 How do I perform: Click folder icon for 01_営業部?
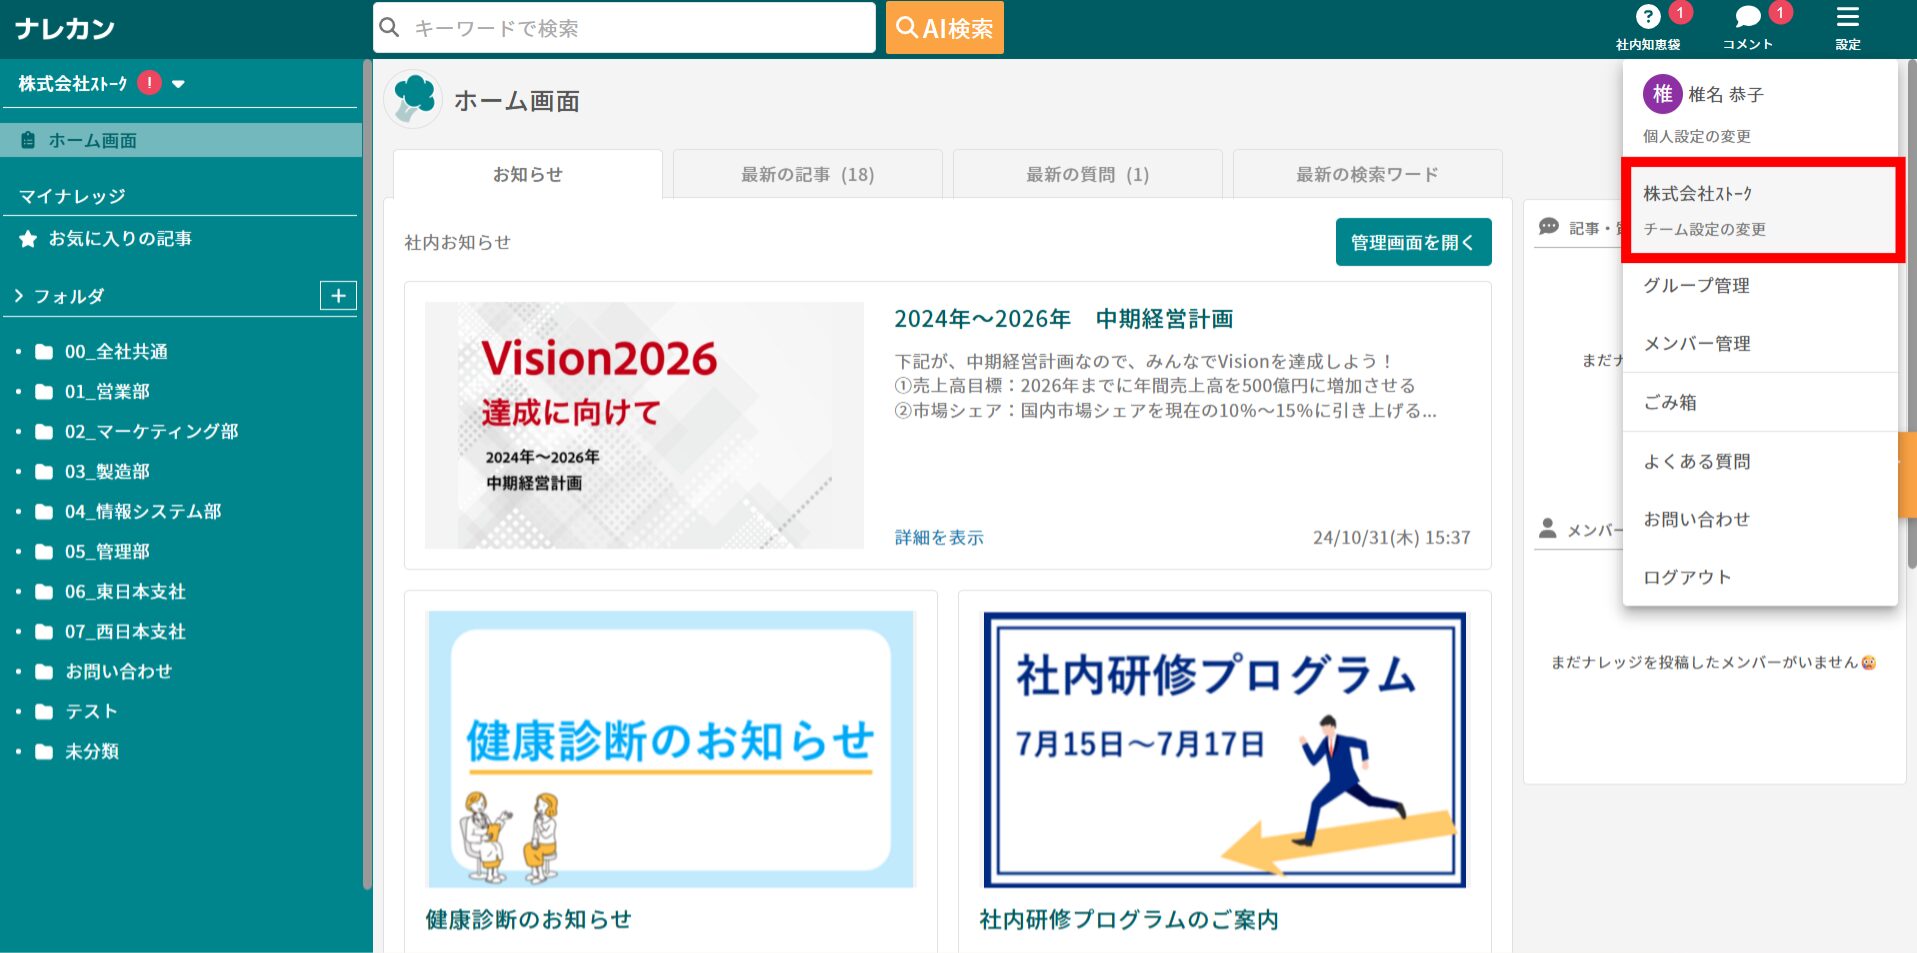click(x=44, y=392)
